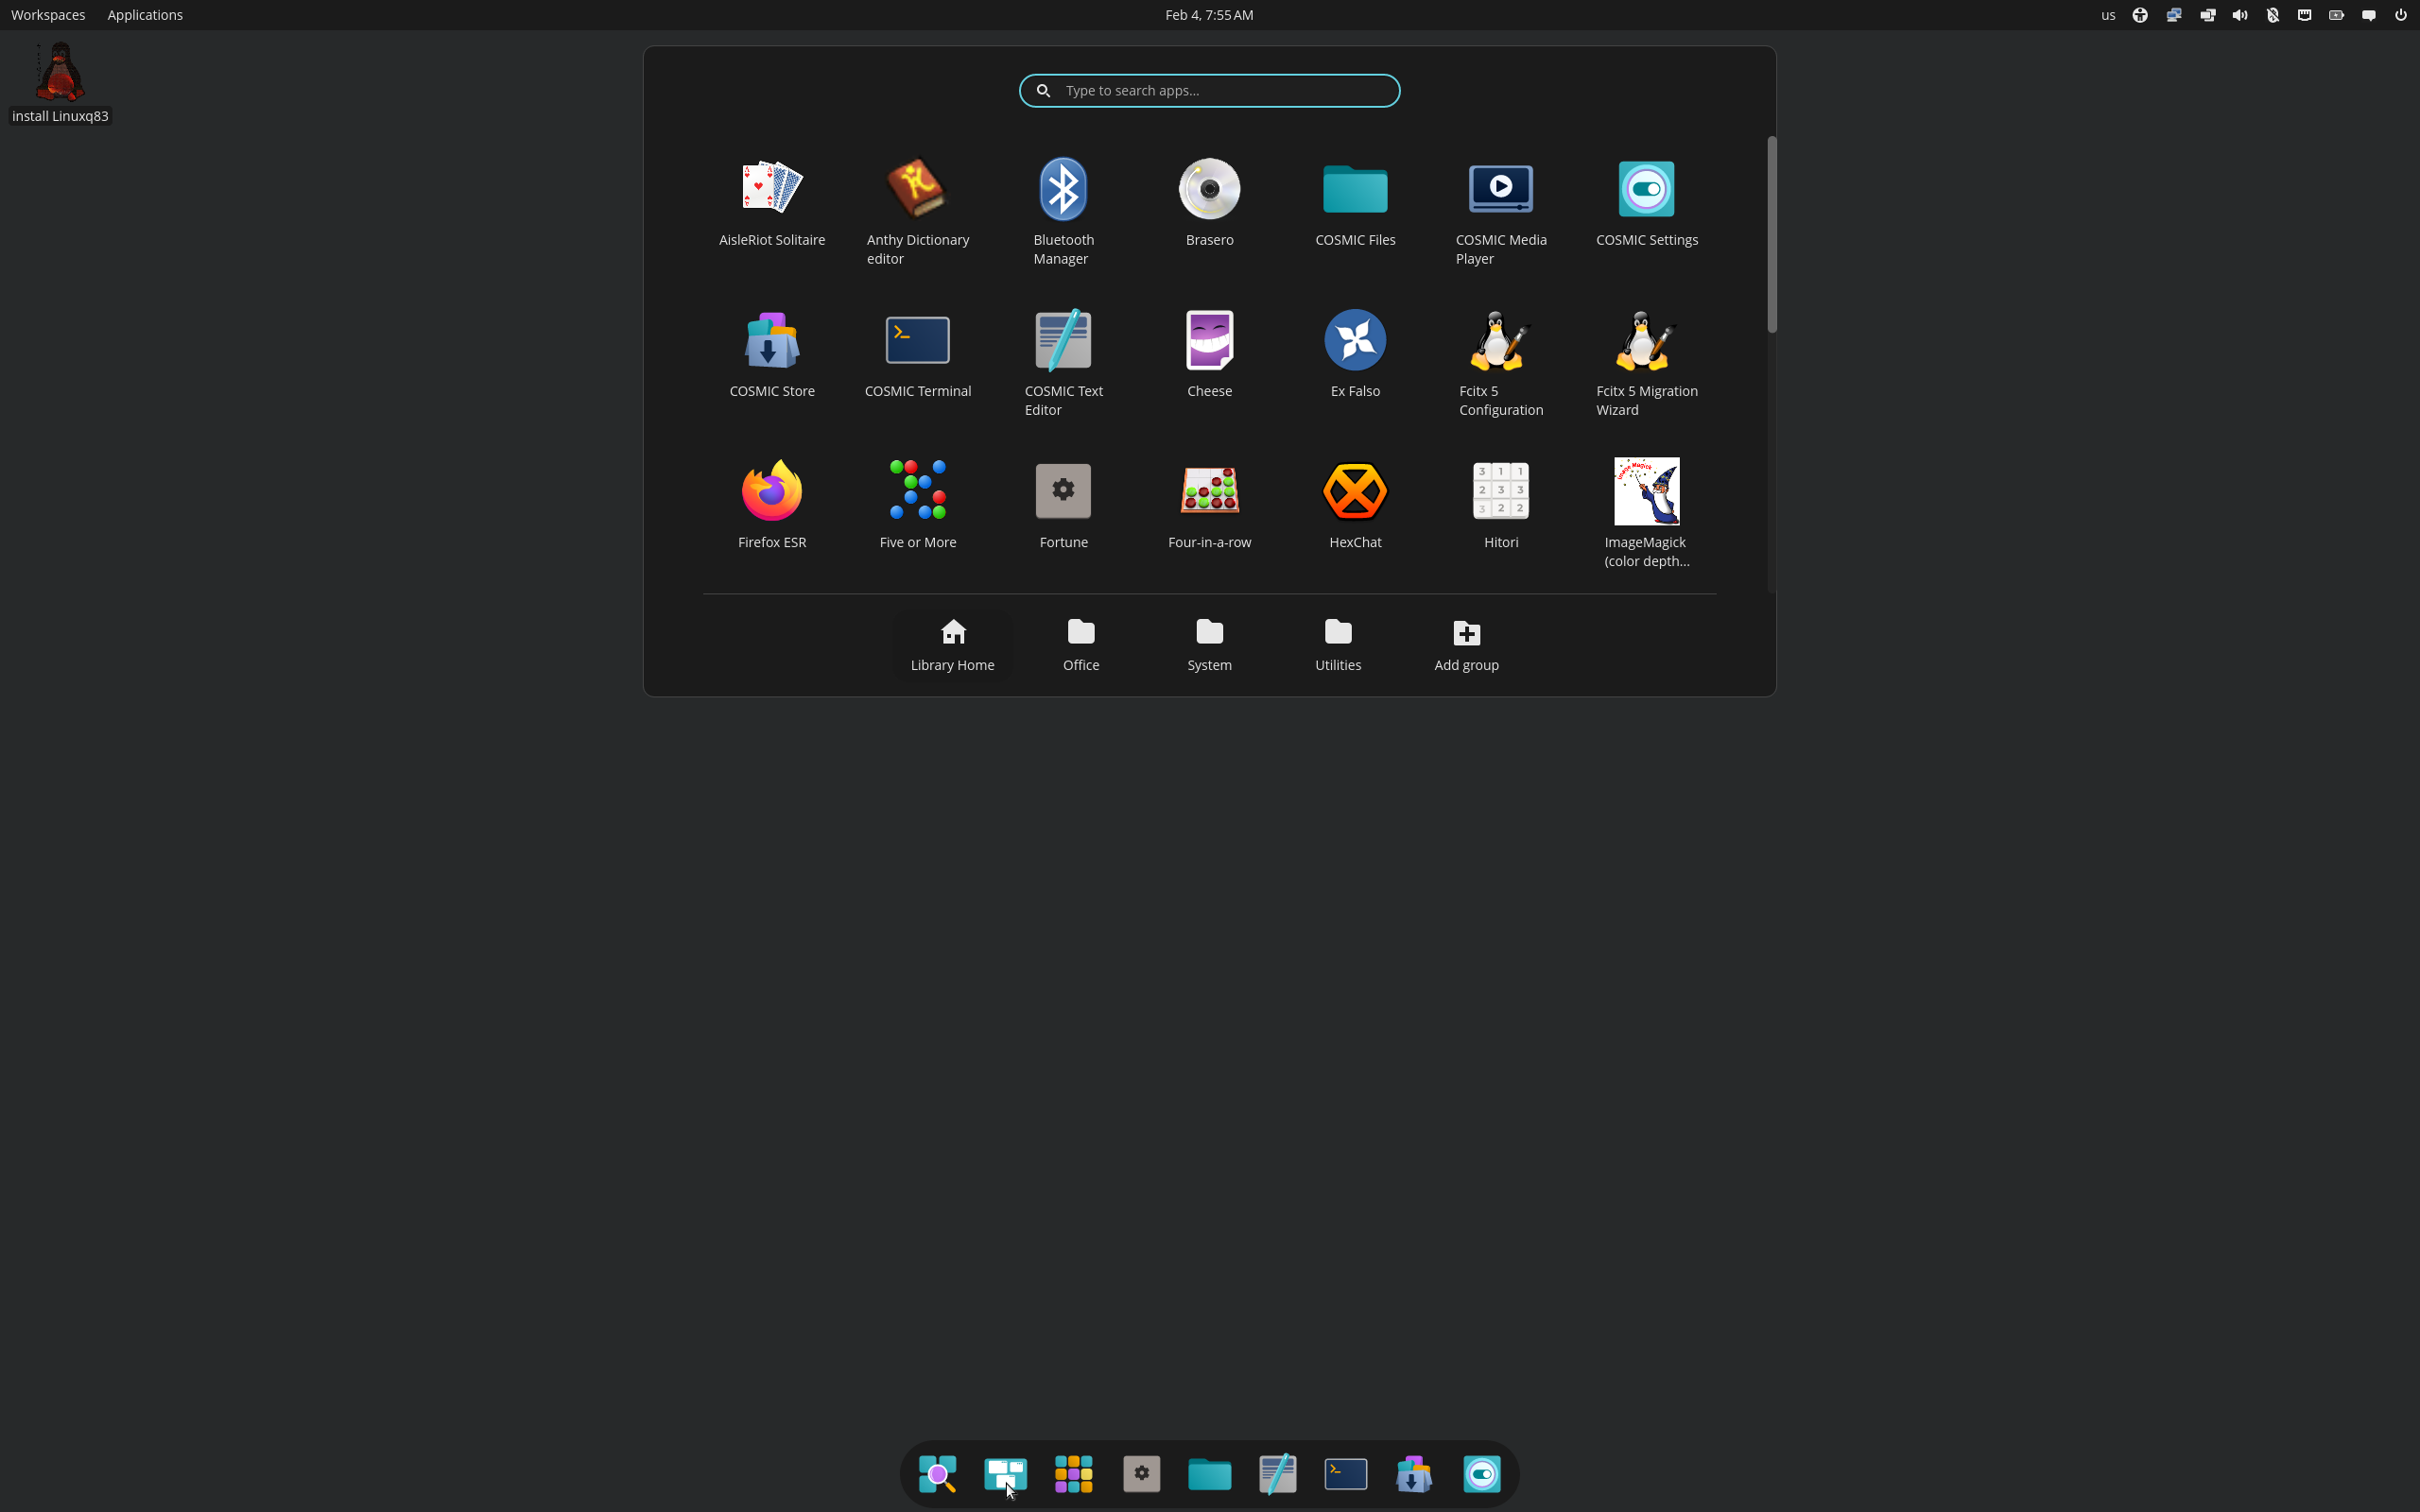This screenshot has height=1512, width=2420.
Task: Focus the search apps field
Action: 1209,91
